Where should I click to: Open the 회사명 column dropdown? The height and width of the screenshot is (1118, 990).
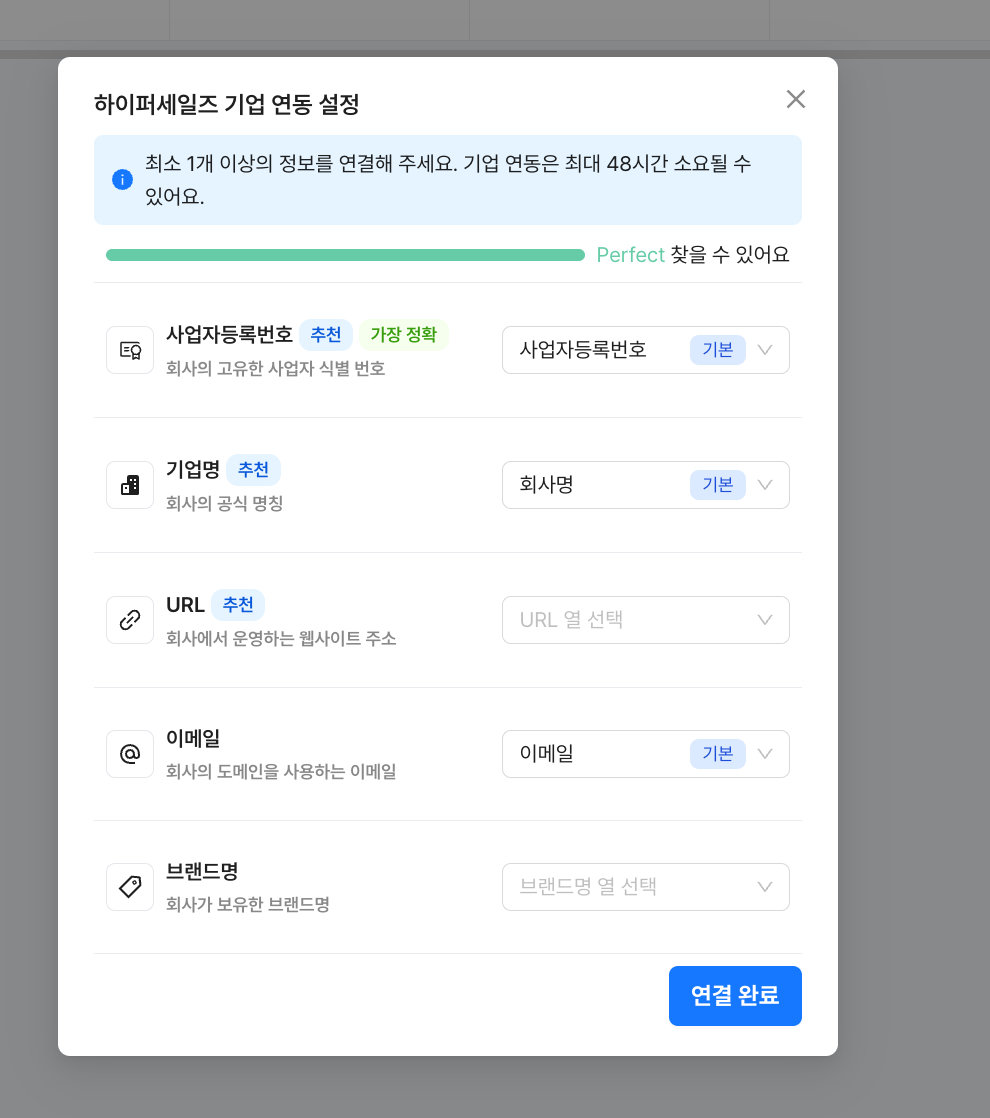[x=645, y=485]
